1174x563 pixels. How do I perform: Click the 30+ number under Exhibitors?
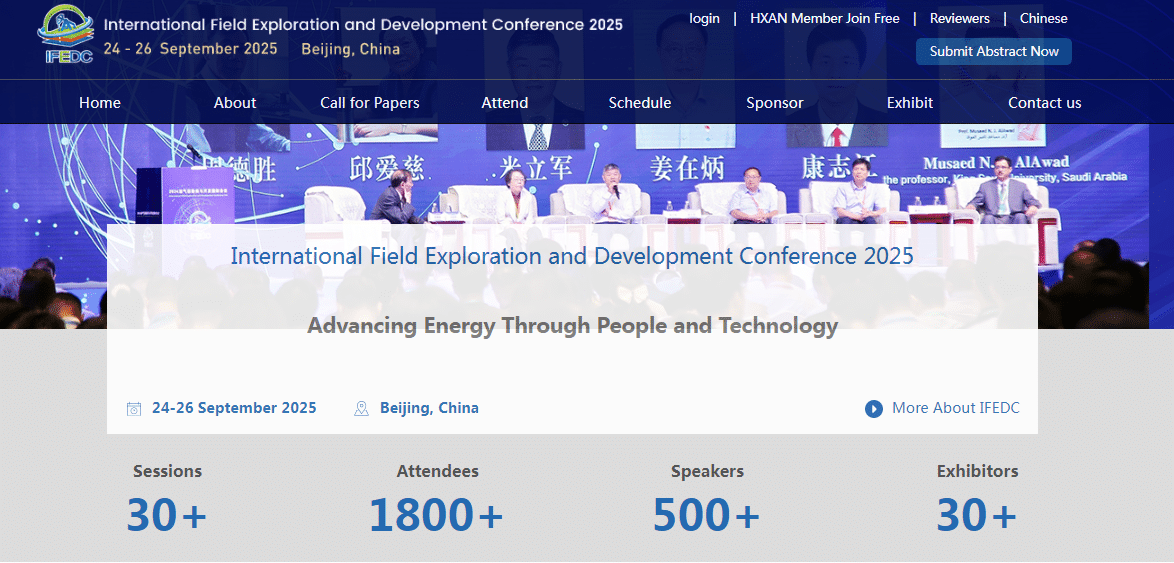pyautogui.click(x=977, y=515)
